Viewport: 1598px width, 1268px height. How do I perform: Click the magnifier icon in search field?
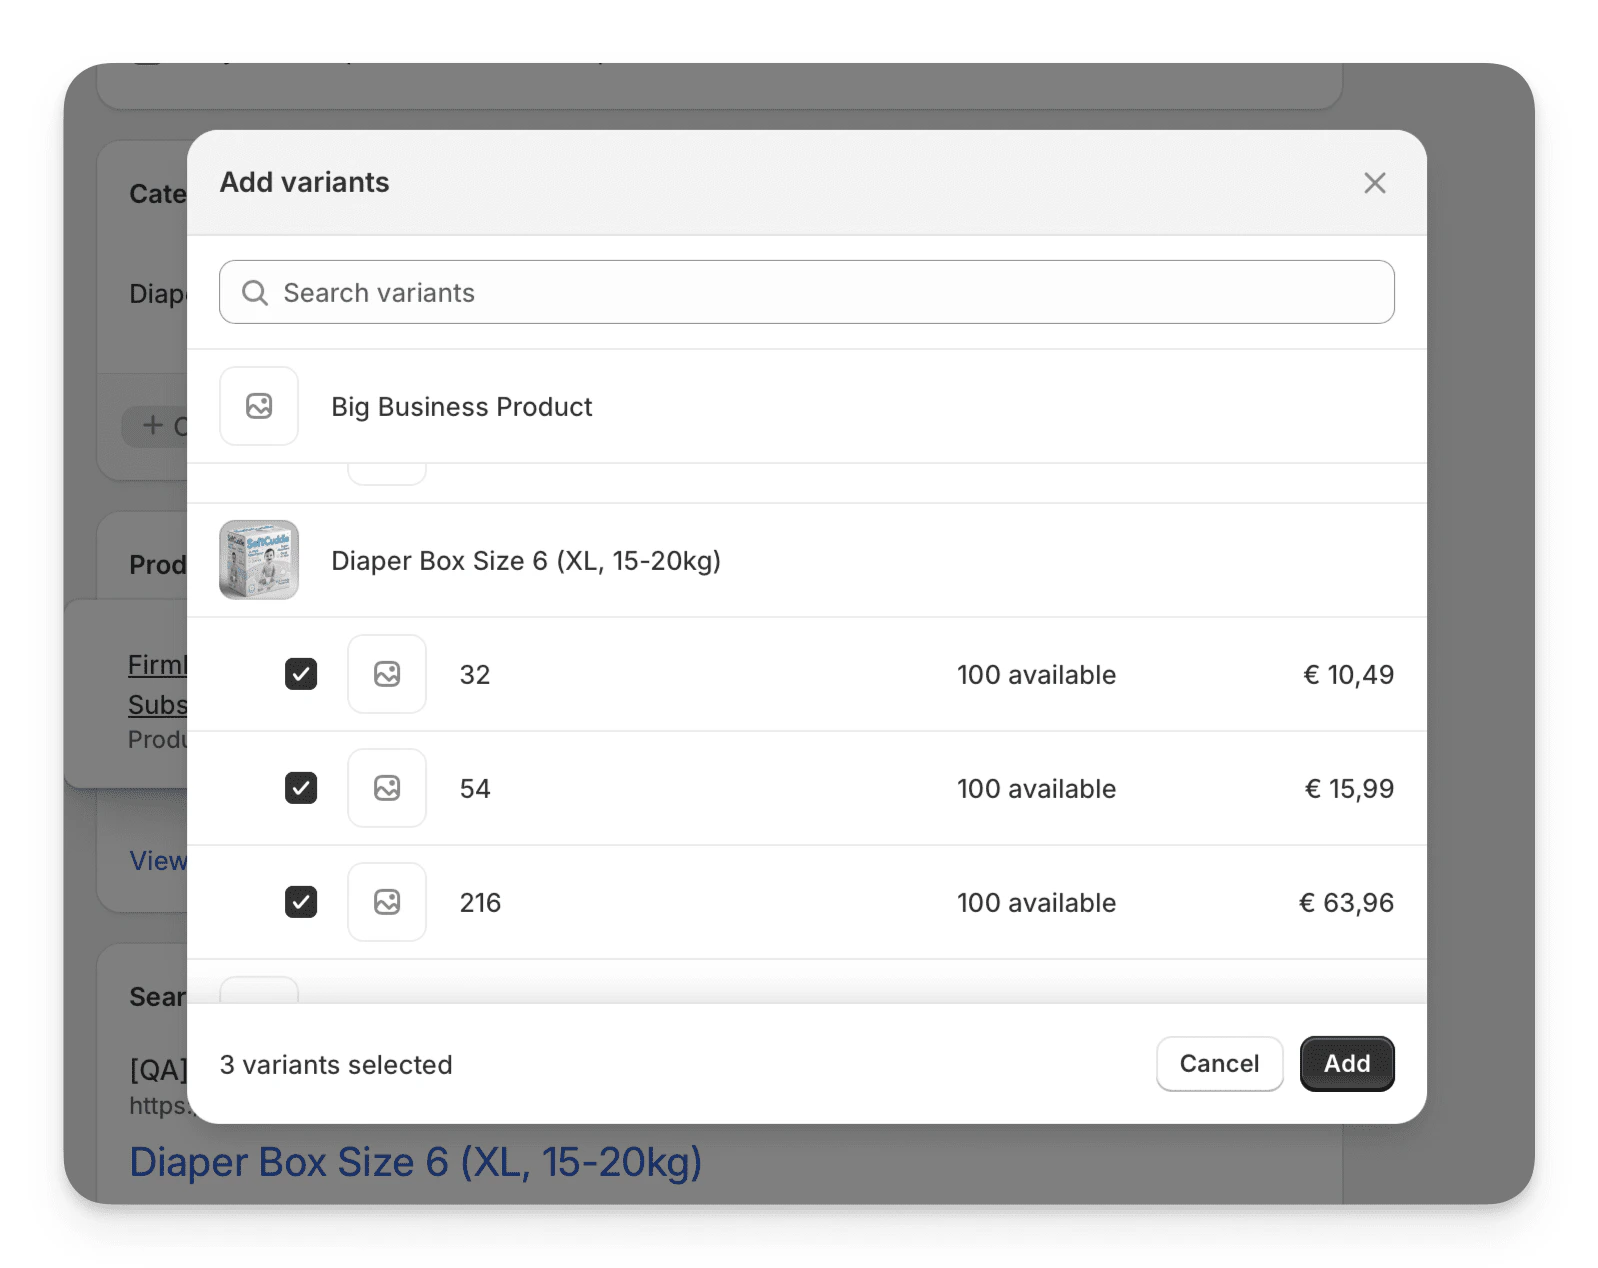[x=255, y=293]
